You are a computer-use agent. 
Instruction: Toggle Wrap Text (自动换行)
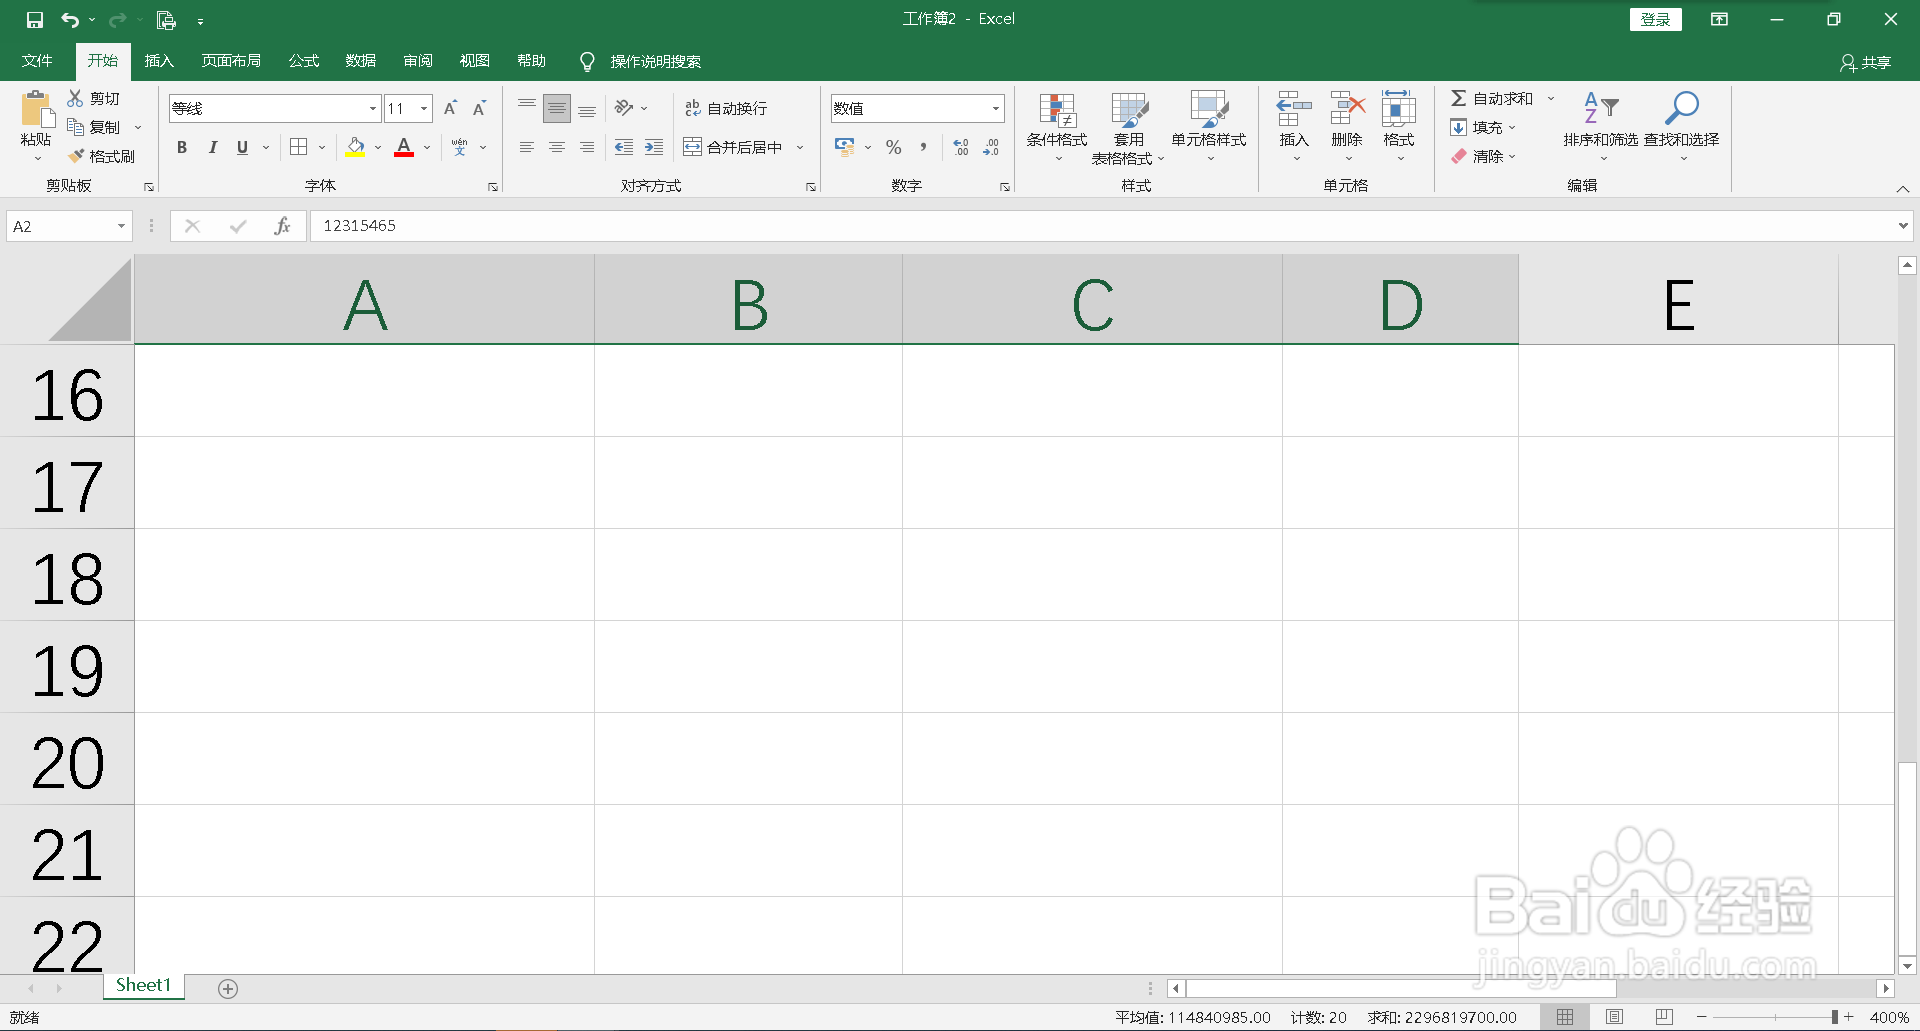coord(726,108)
